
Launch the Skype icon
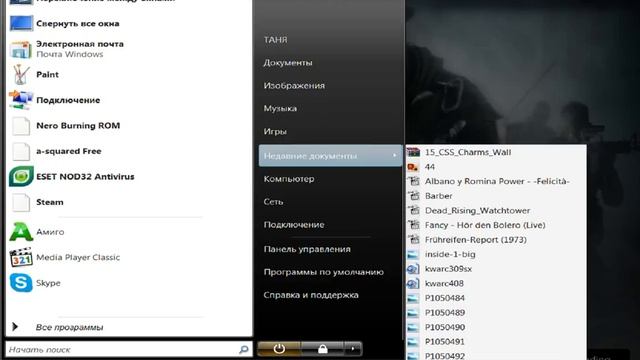21,283
